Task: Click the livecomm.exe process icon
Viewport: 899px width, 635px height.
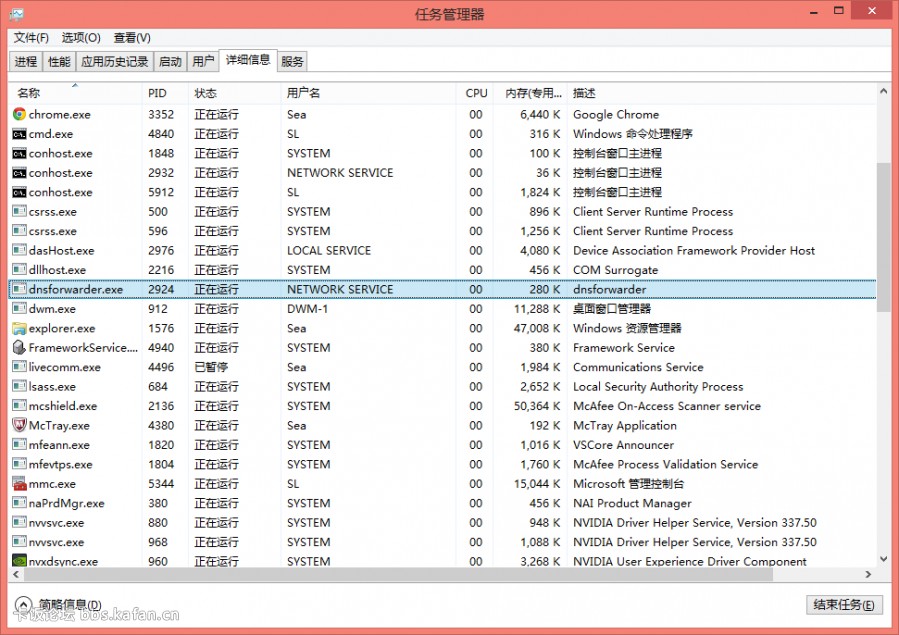Action: click(x=19, y=367)
